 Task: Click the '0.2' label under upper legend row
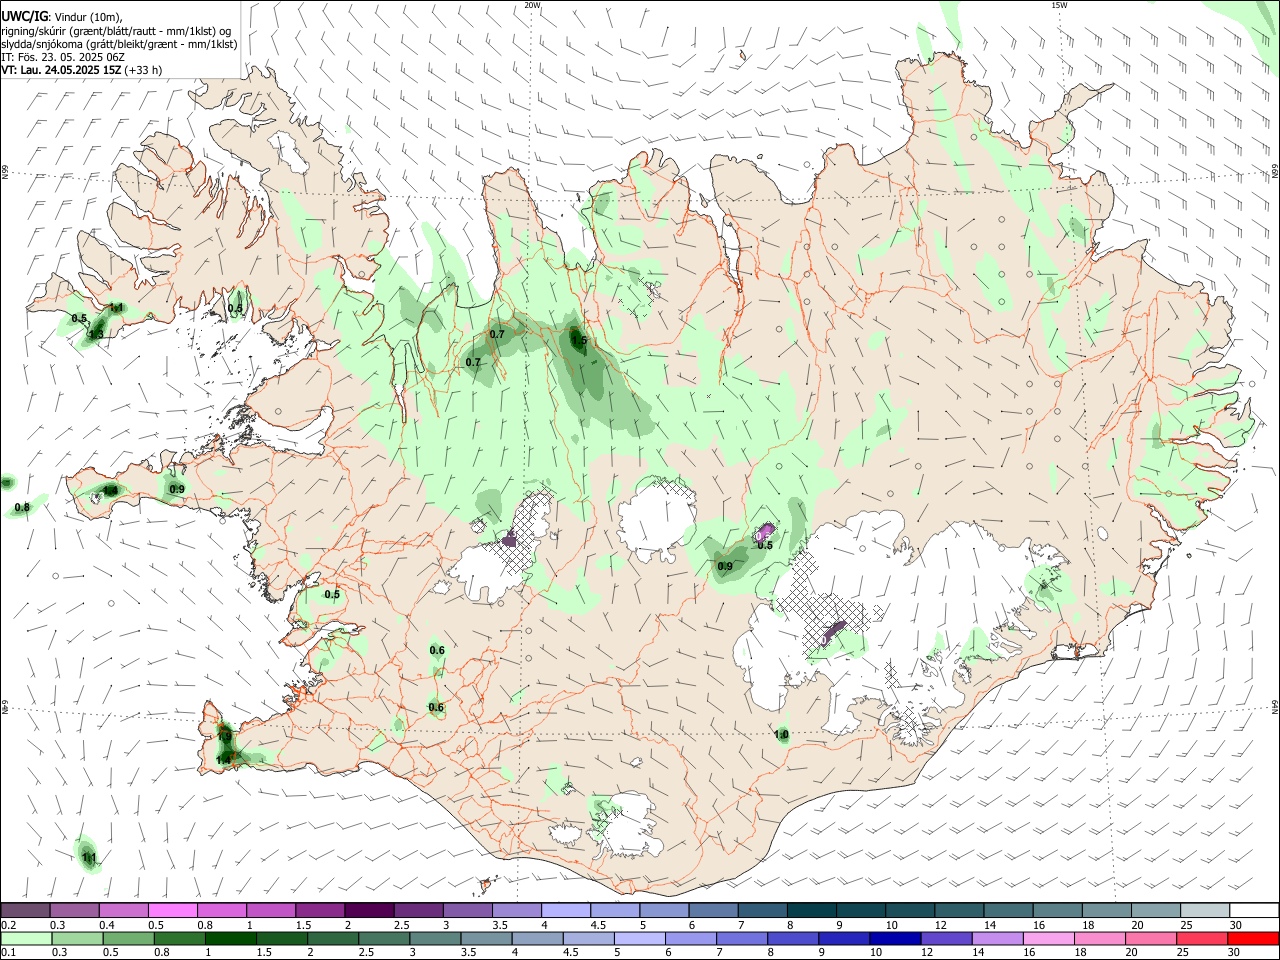click(8, 925)
